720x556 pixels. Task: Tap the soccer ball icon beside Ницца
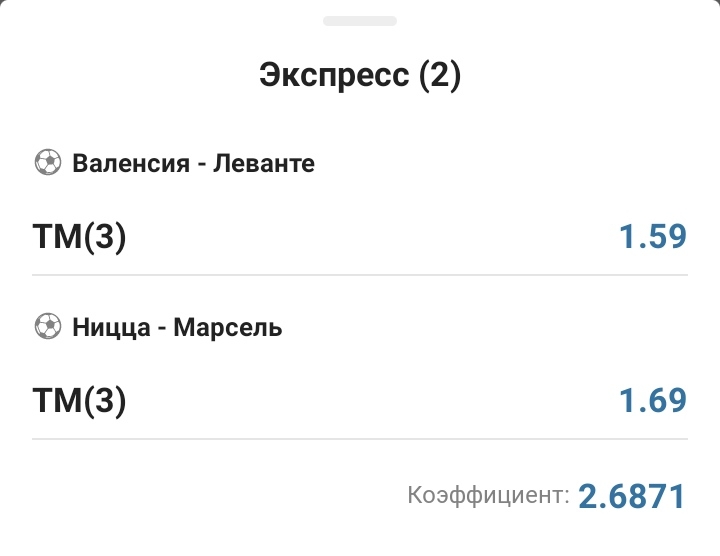pyautogui.click(x=47, y=326)
